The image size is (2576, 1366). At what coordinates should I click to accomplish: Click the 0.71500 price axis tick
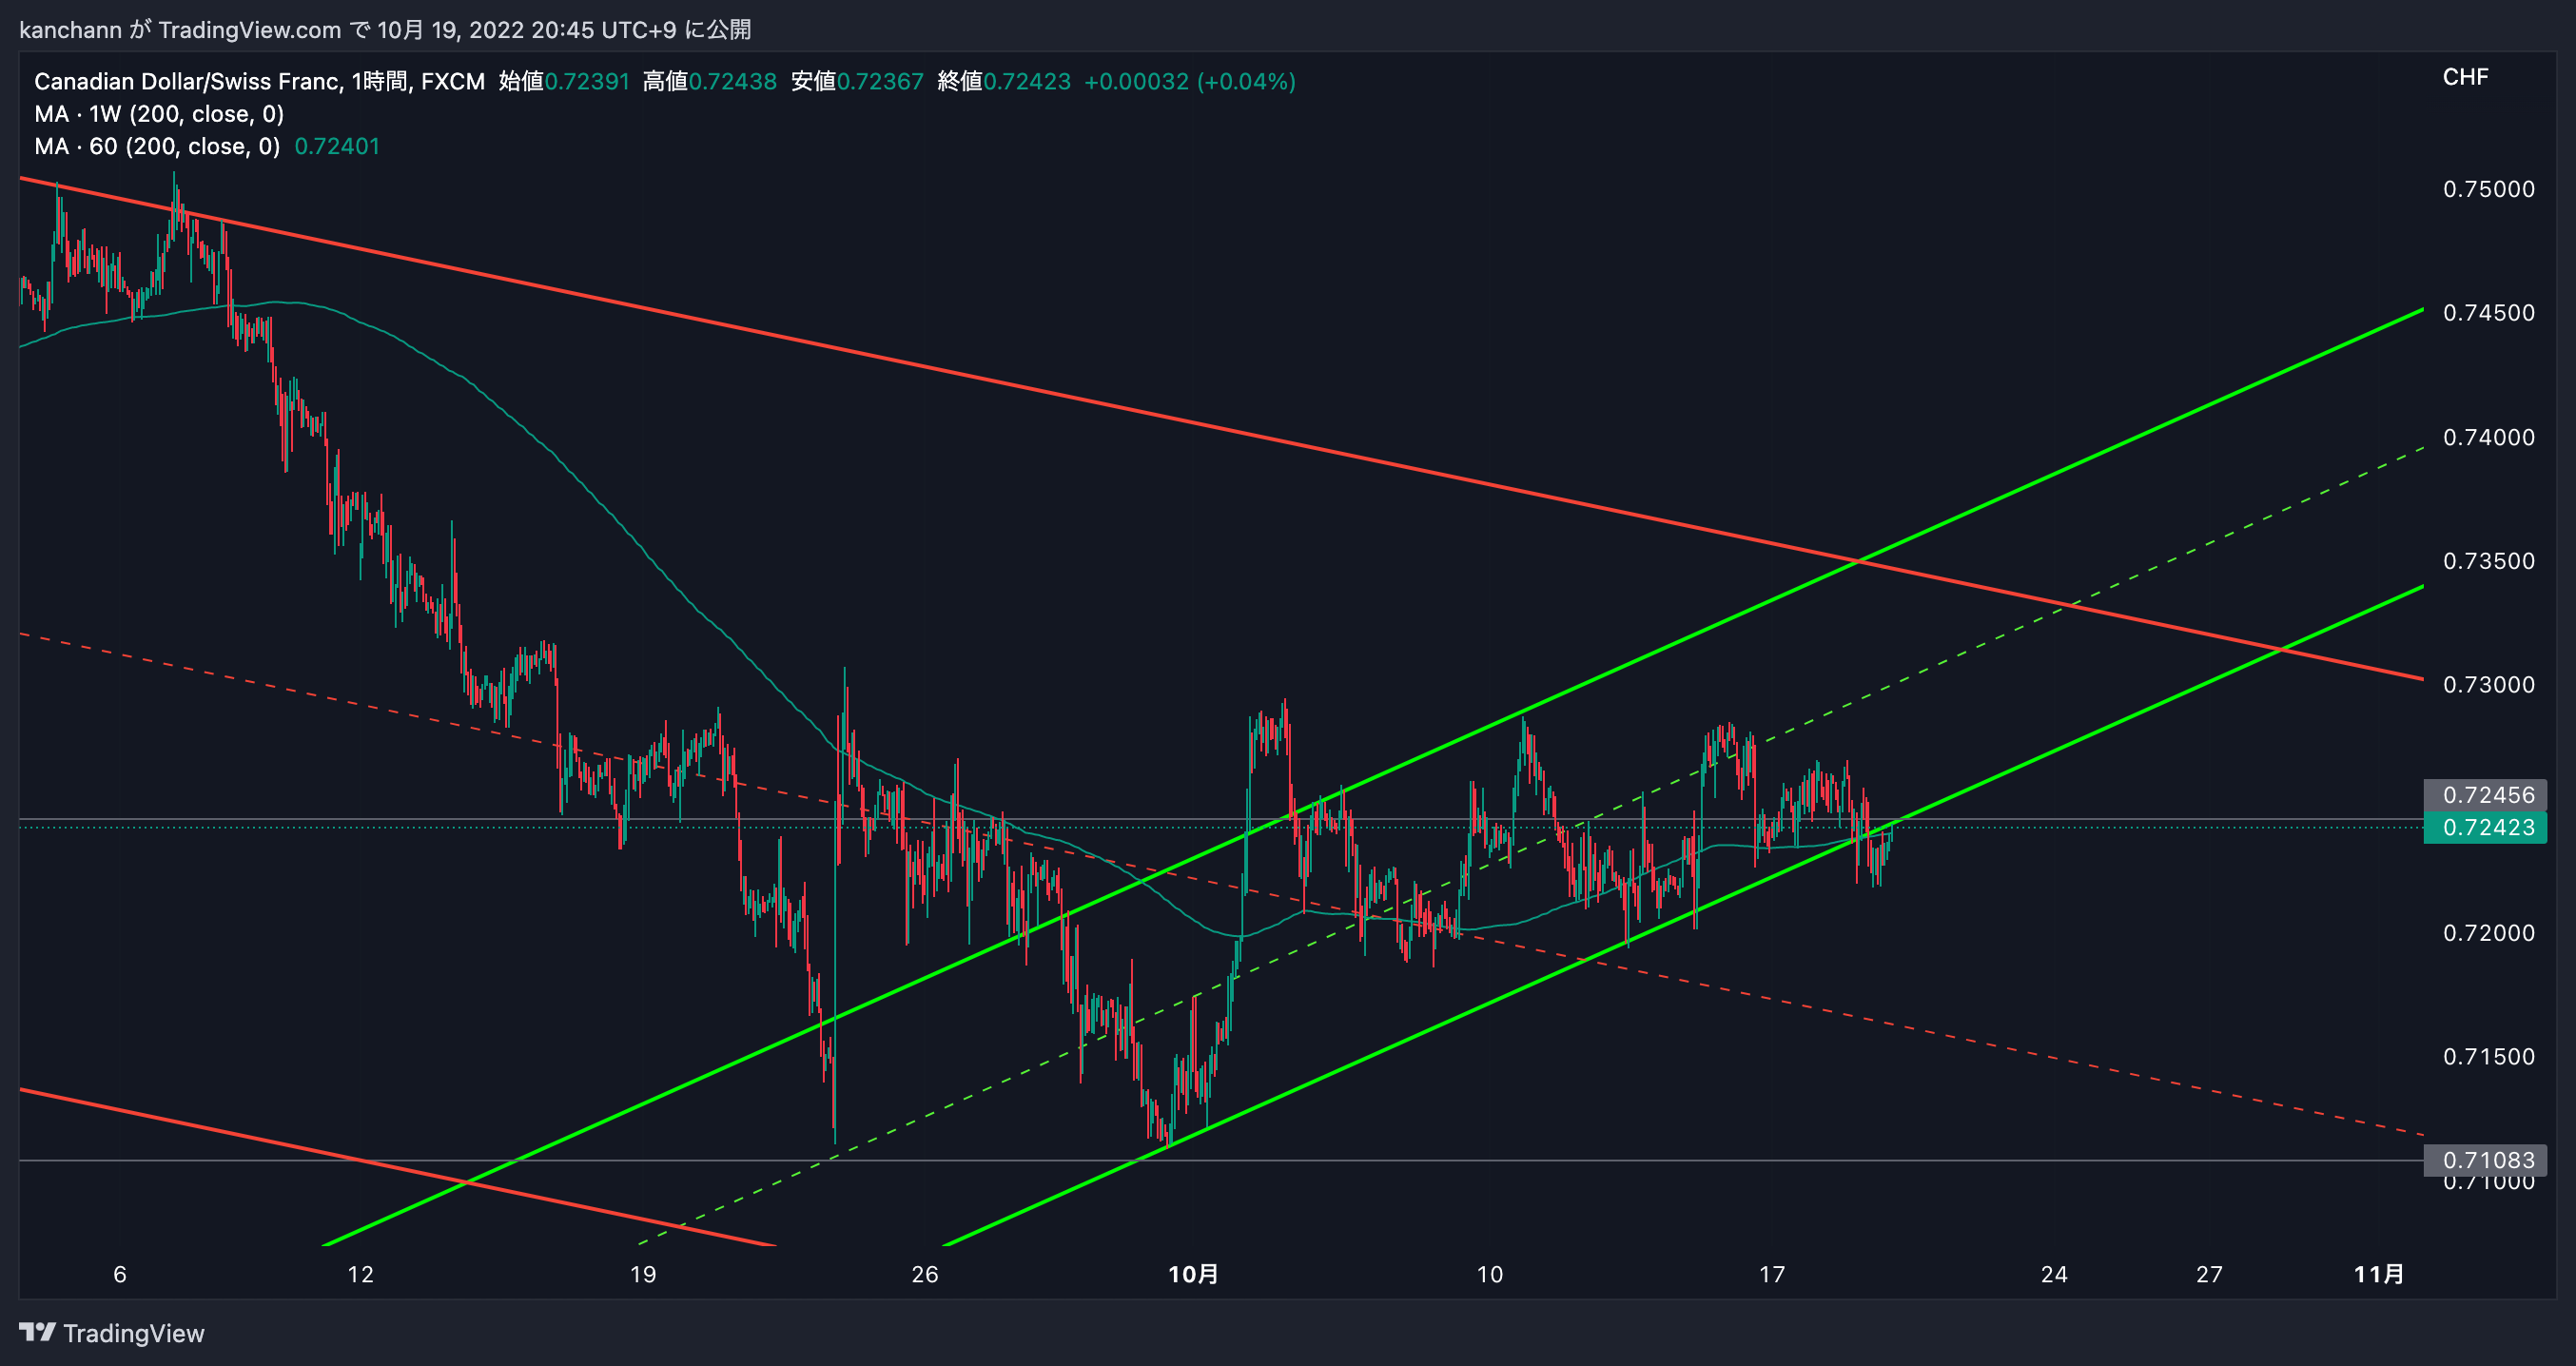(2489, 1057)
